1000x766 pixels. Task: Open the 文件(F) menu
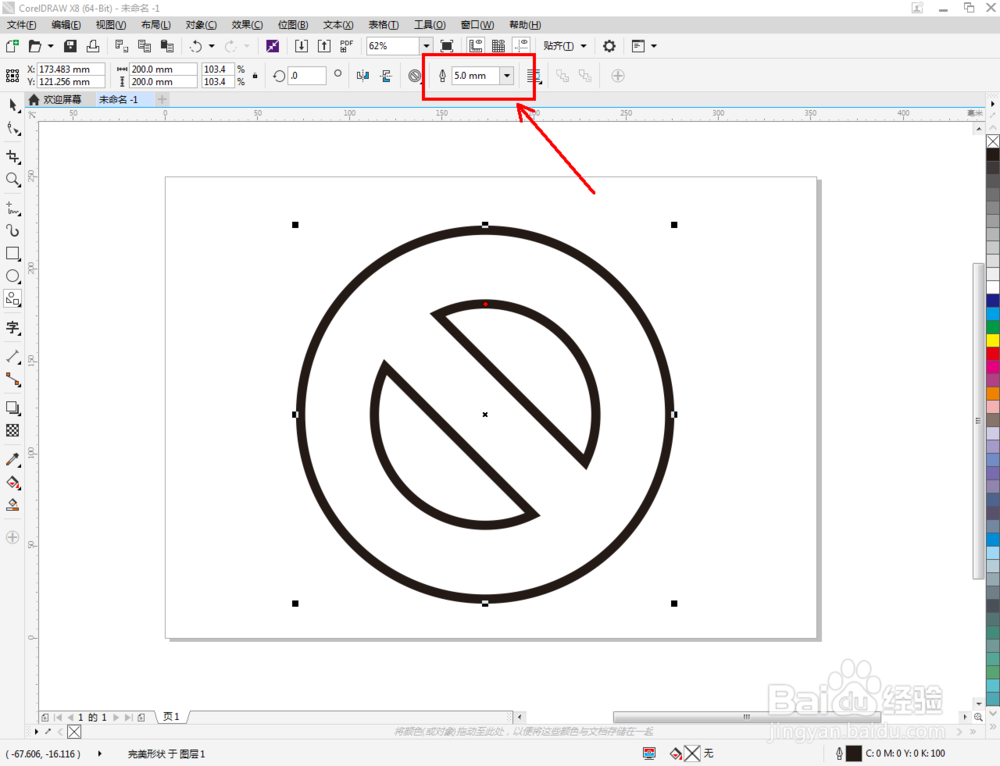coord(22,25)
